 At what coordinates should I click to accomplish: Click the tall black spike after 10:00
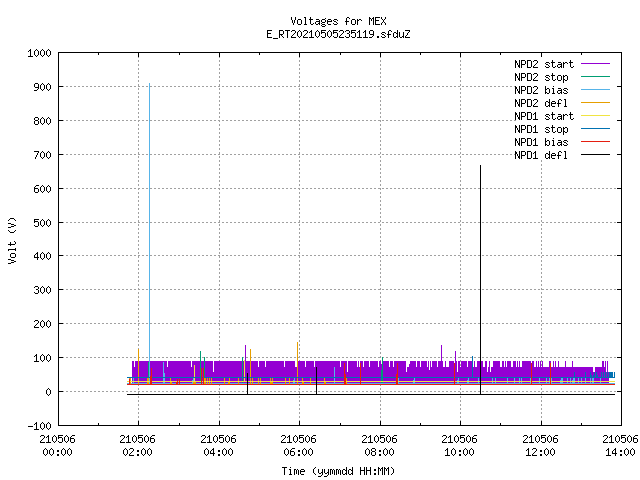coord(480,278)
